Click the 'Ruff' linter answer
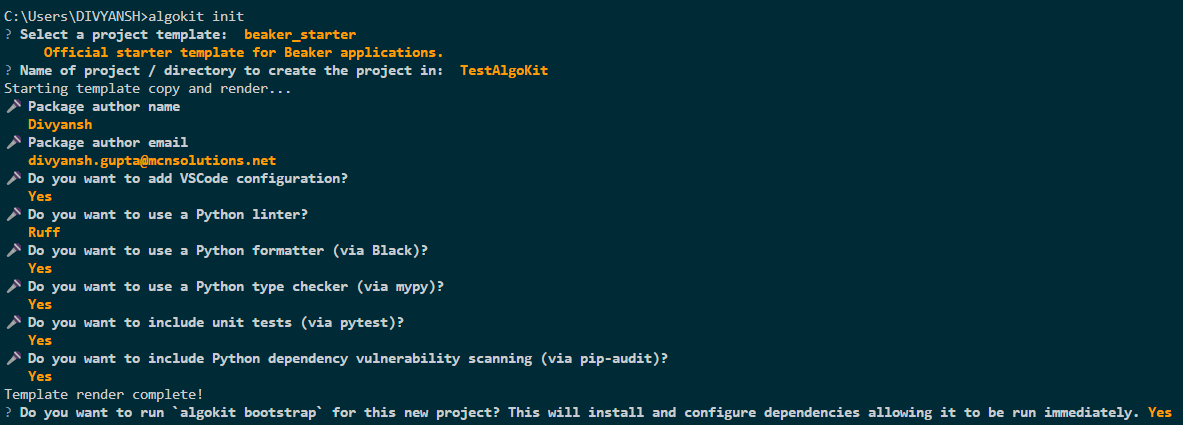 (x=44, y=232)
